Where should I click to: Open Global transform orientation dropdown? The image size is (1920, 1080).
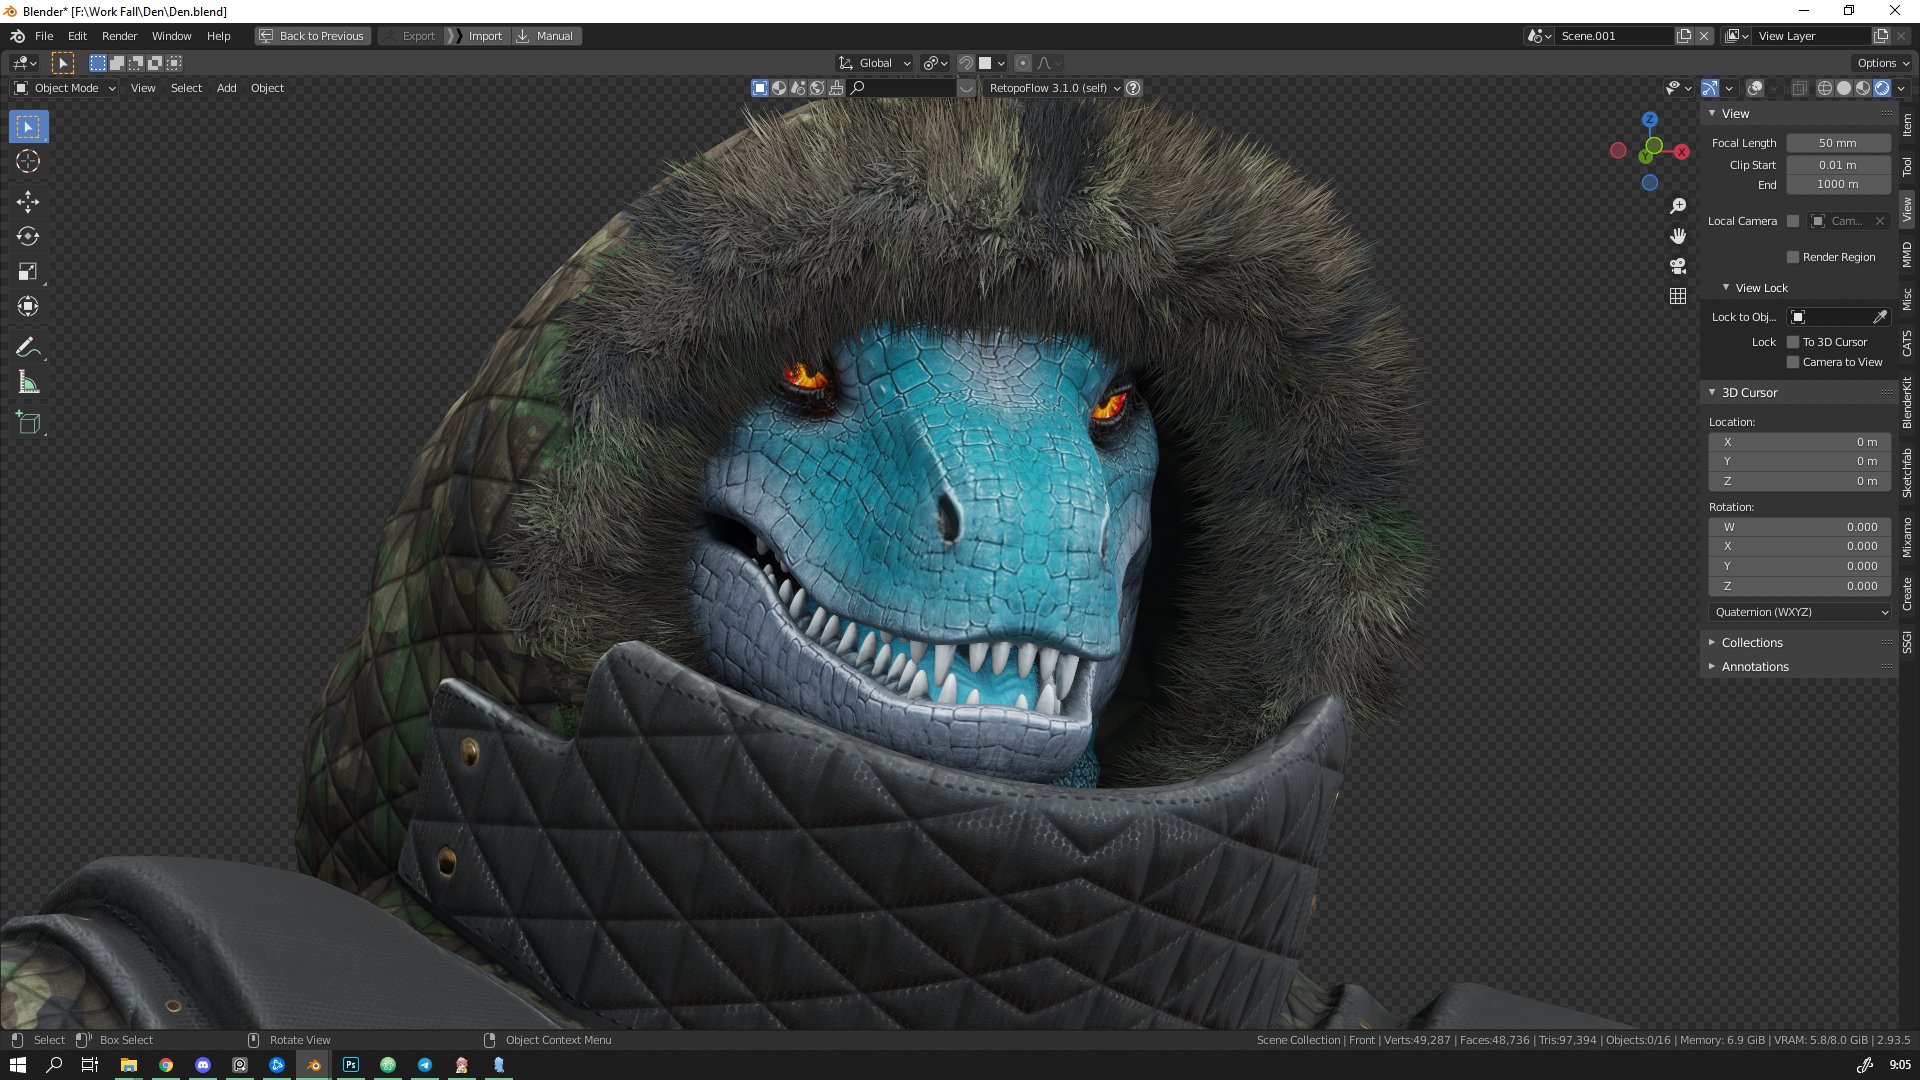(x=874, y=63)
